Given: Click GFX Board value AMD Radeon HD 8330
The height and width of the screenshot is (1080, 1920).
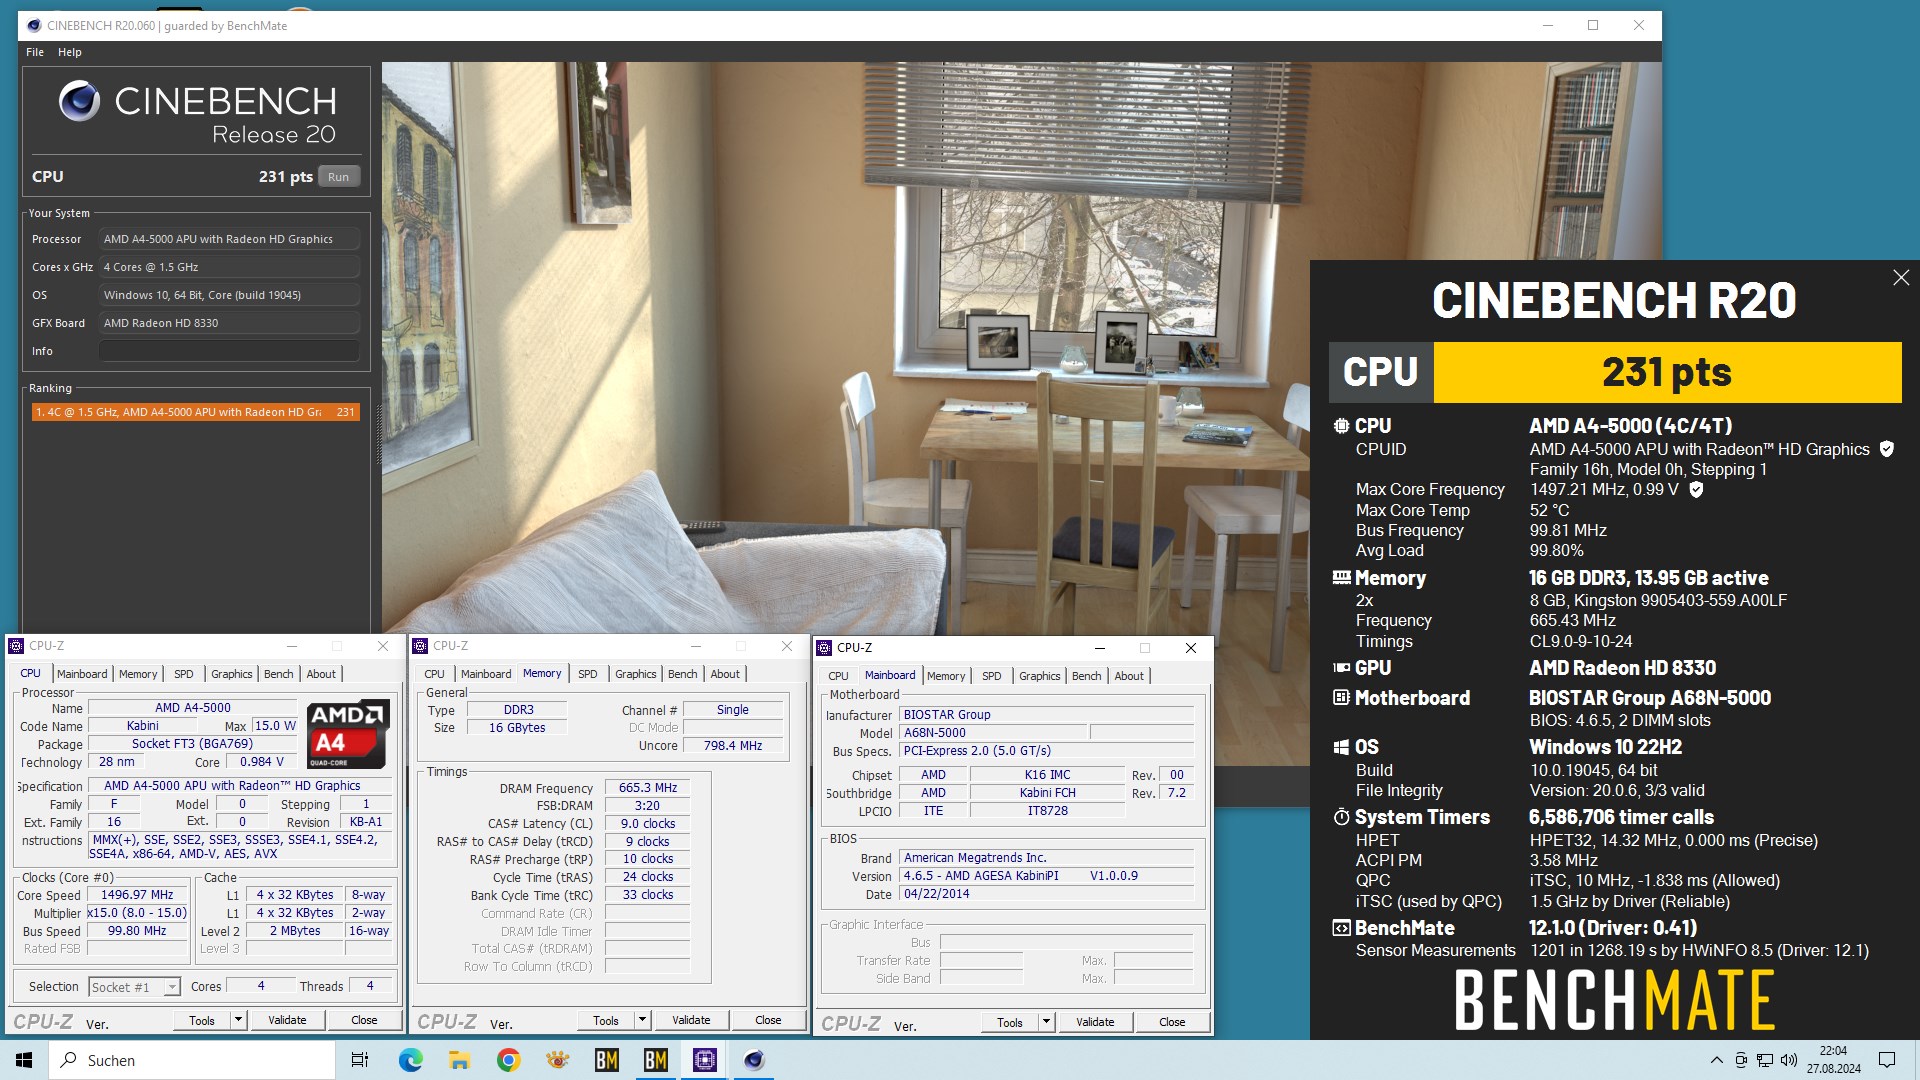Looking at the screenshot, I should [x=229, y=323].
